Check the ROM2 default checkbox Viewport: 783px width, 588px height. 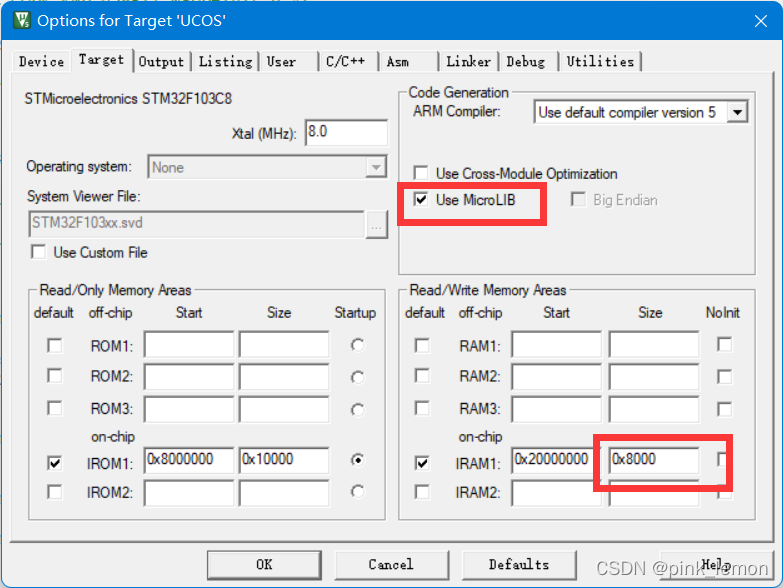click(x=54, y=375)
